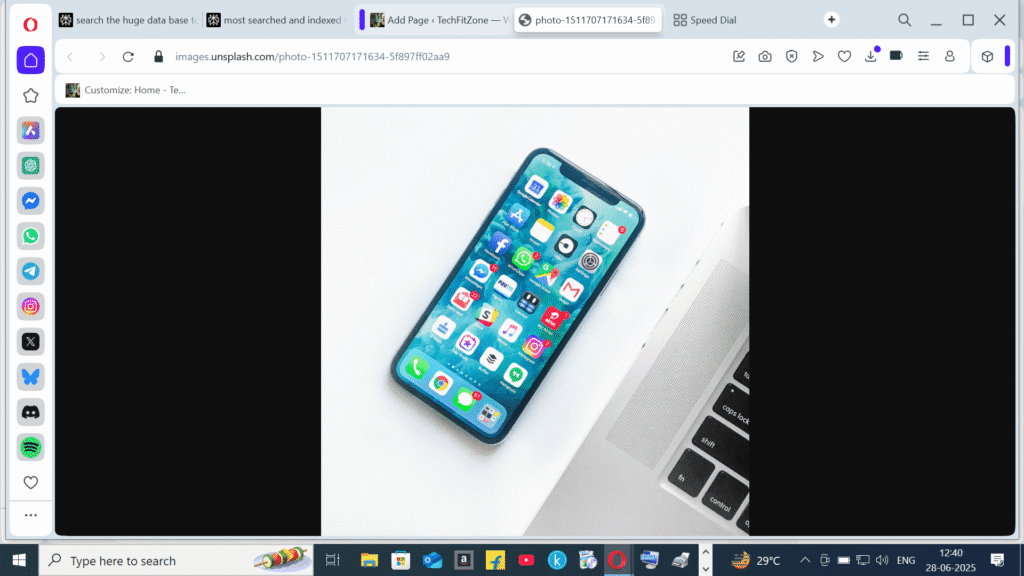Open the Downloads panel

point(871,56)
